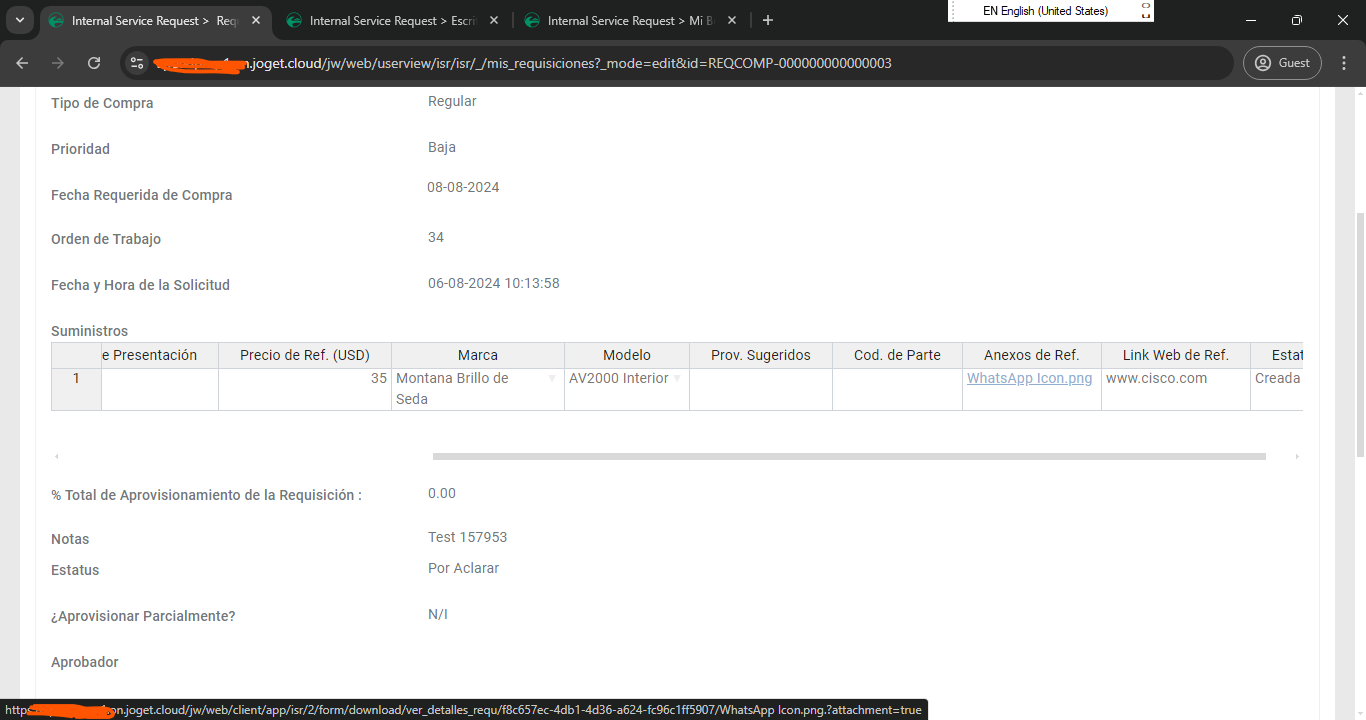The width and height of the screenshot is (1366, 720).
Task: Select row number 1 in Suministros table
Action: [76, 389]
